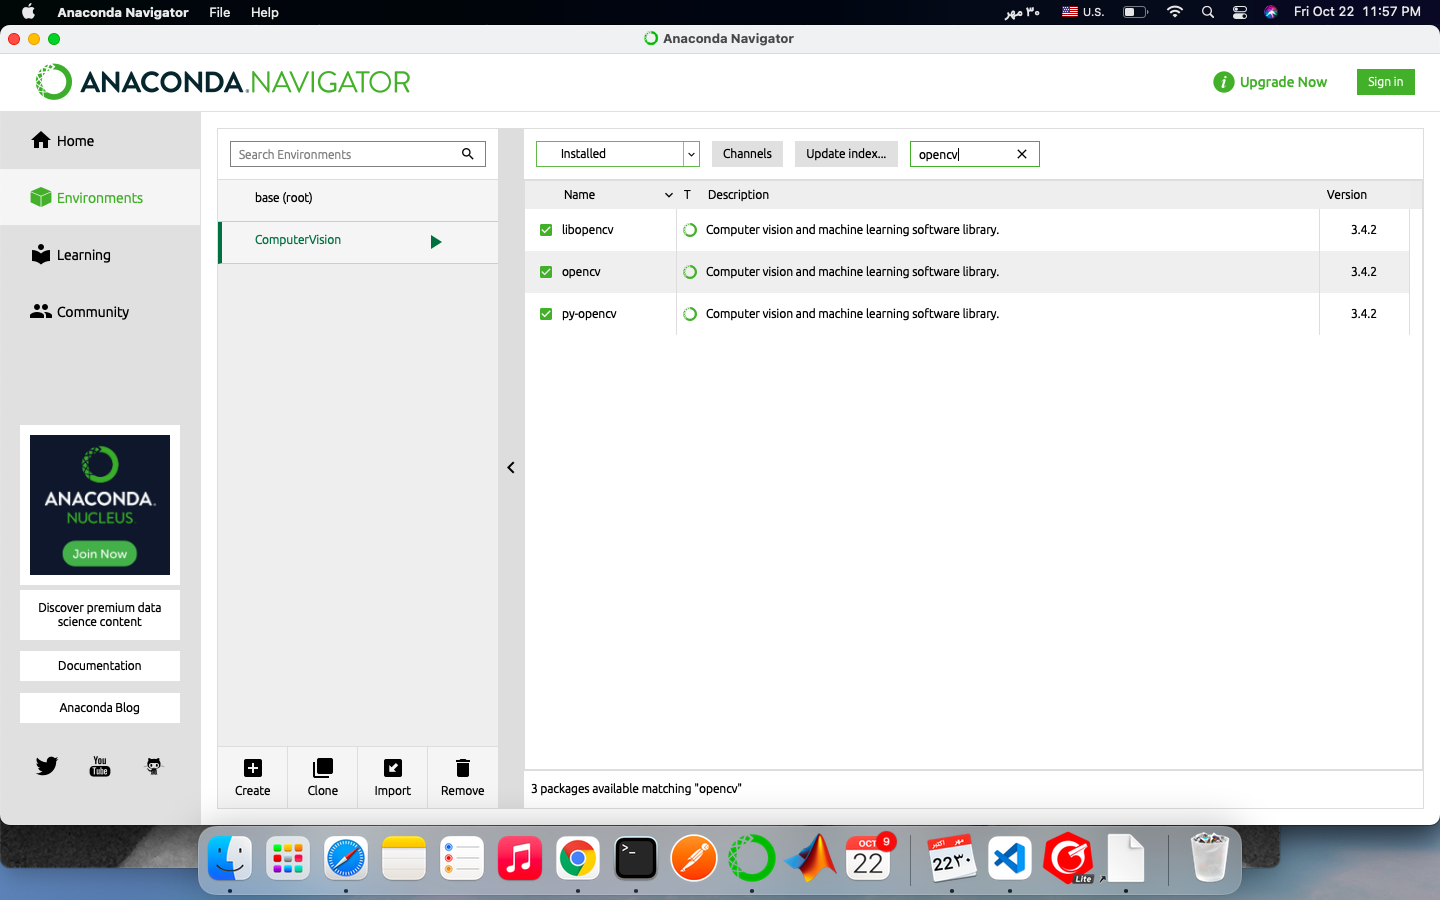Run the ComputerVision environment play arrow
Image resolution: width=1440 pixels, height=900 pixels.
436,242
